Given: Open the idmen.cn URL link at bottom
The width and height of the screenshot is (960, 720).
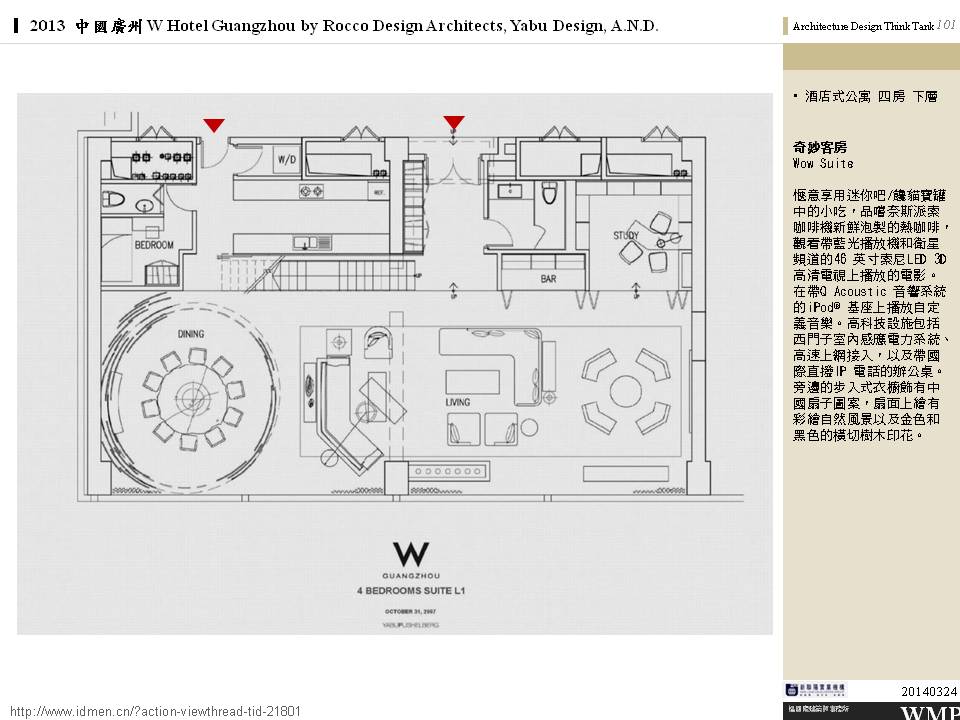Looking at the screenshot, I should click(x=155, y=710).
